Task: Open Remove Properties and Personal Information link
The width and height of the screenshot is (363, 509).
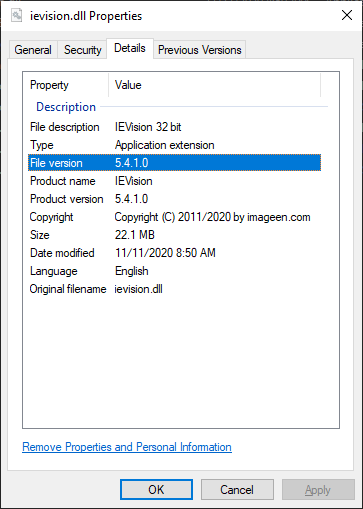Action: (127, 447)
